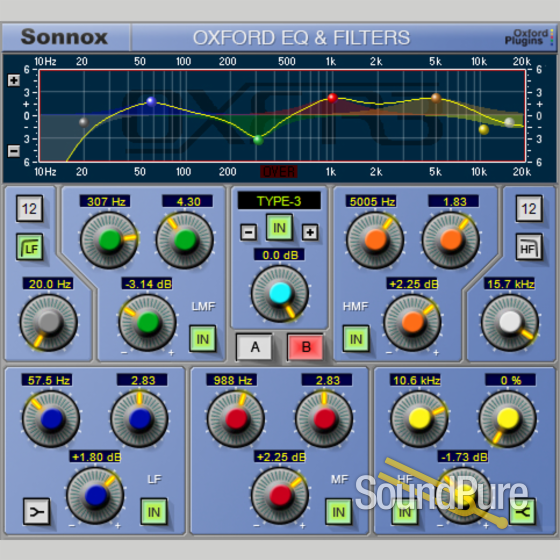Click the HMF Q knob at 1.83
560x560 pixels.
coord(451,240)
